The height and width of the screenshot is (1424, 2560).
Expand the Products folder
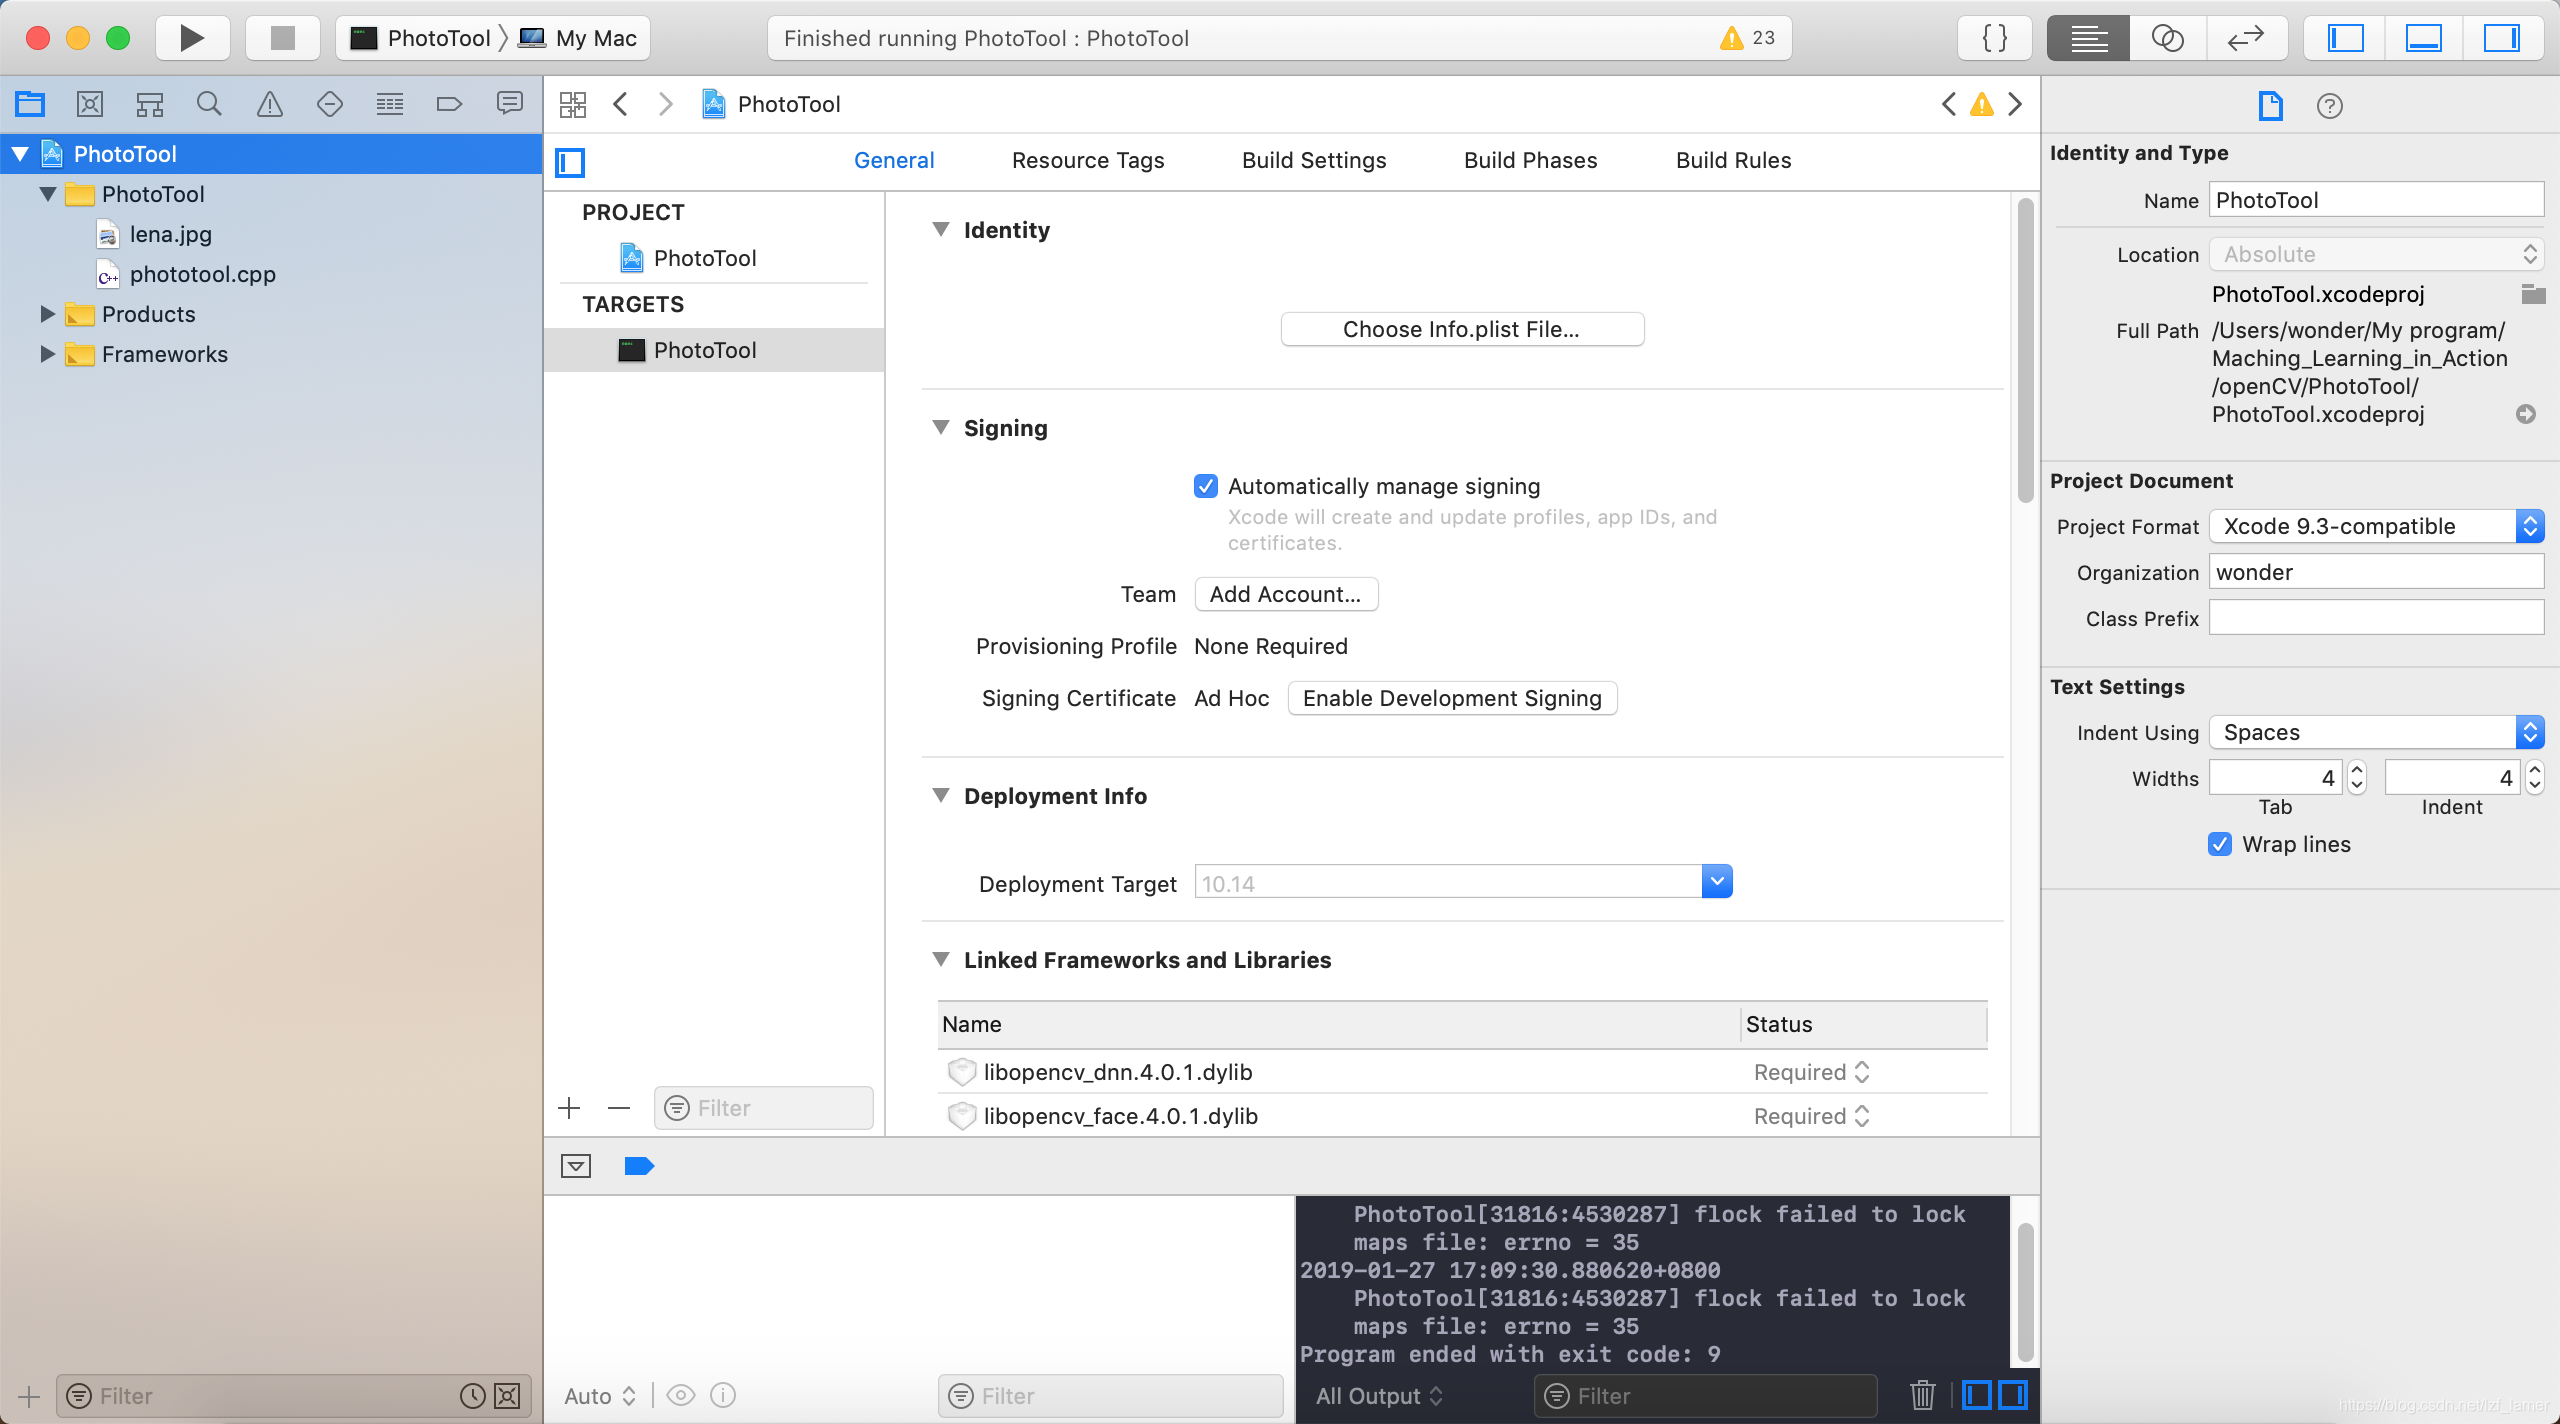pyautogui.click(x=47, y=314)
